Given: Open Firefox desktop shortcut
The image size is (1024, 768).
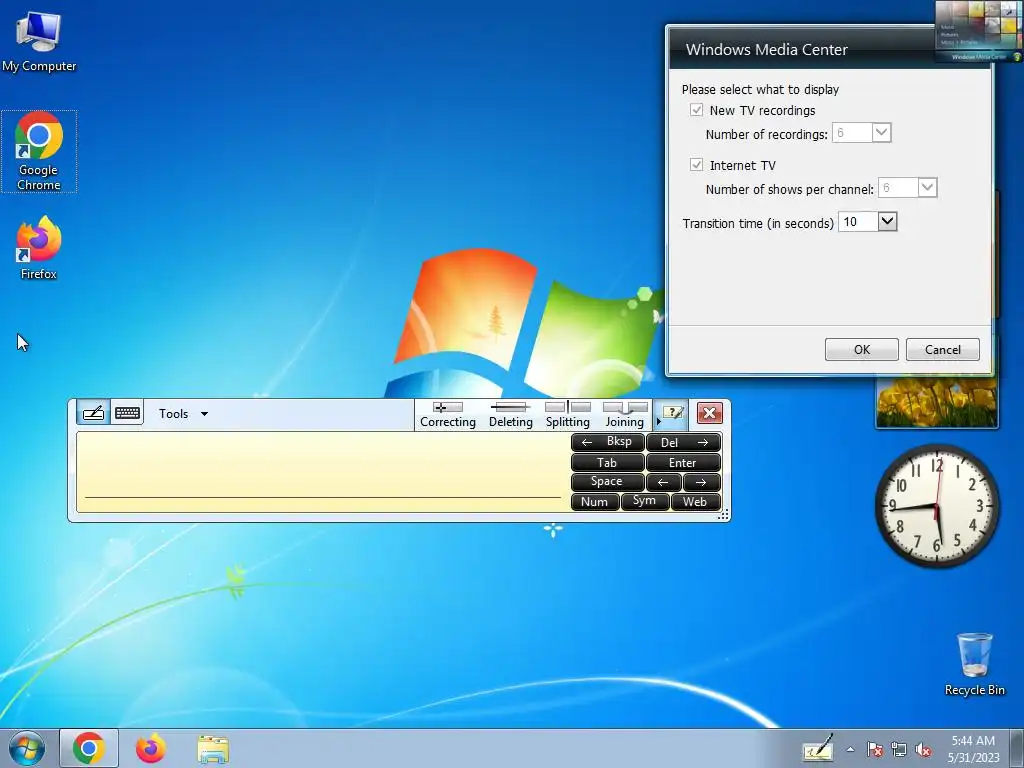Looking at the screenshot, I should pos(39,248).
